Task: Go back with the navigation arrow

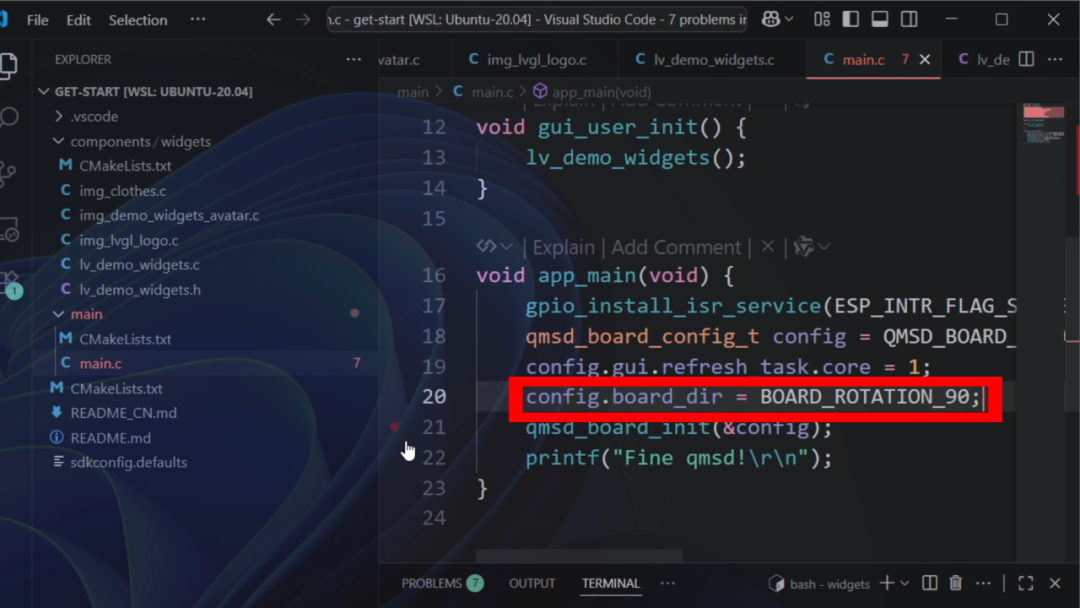Action: click(x=273, y=20)
